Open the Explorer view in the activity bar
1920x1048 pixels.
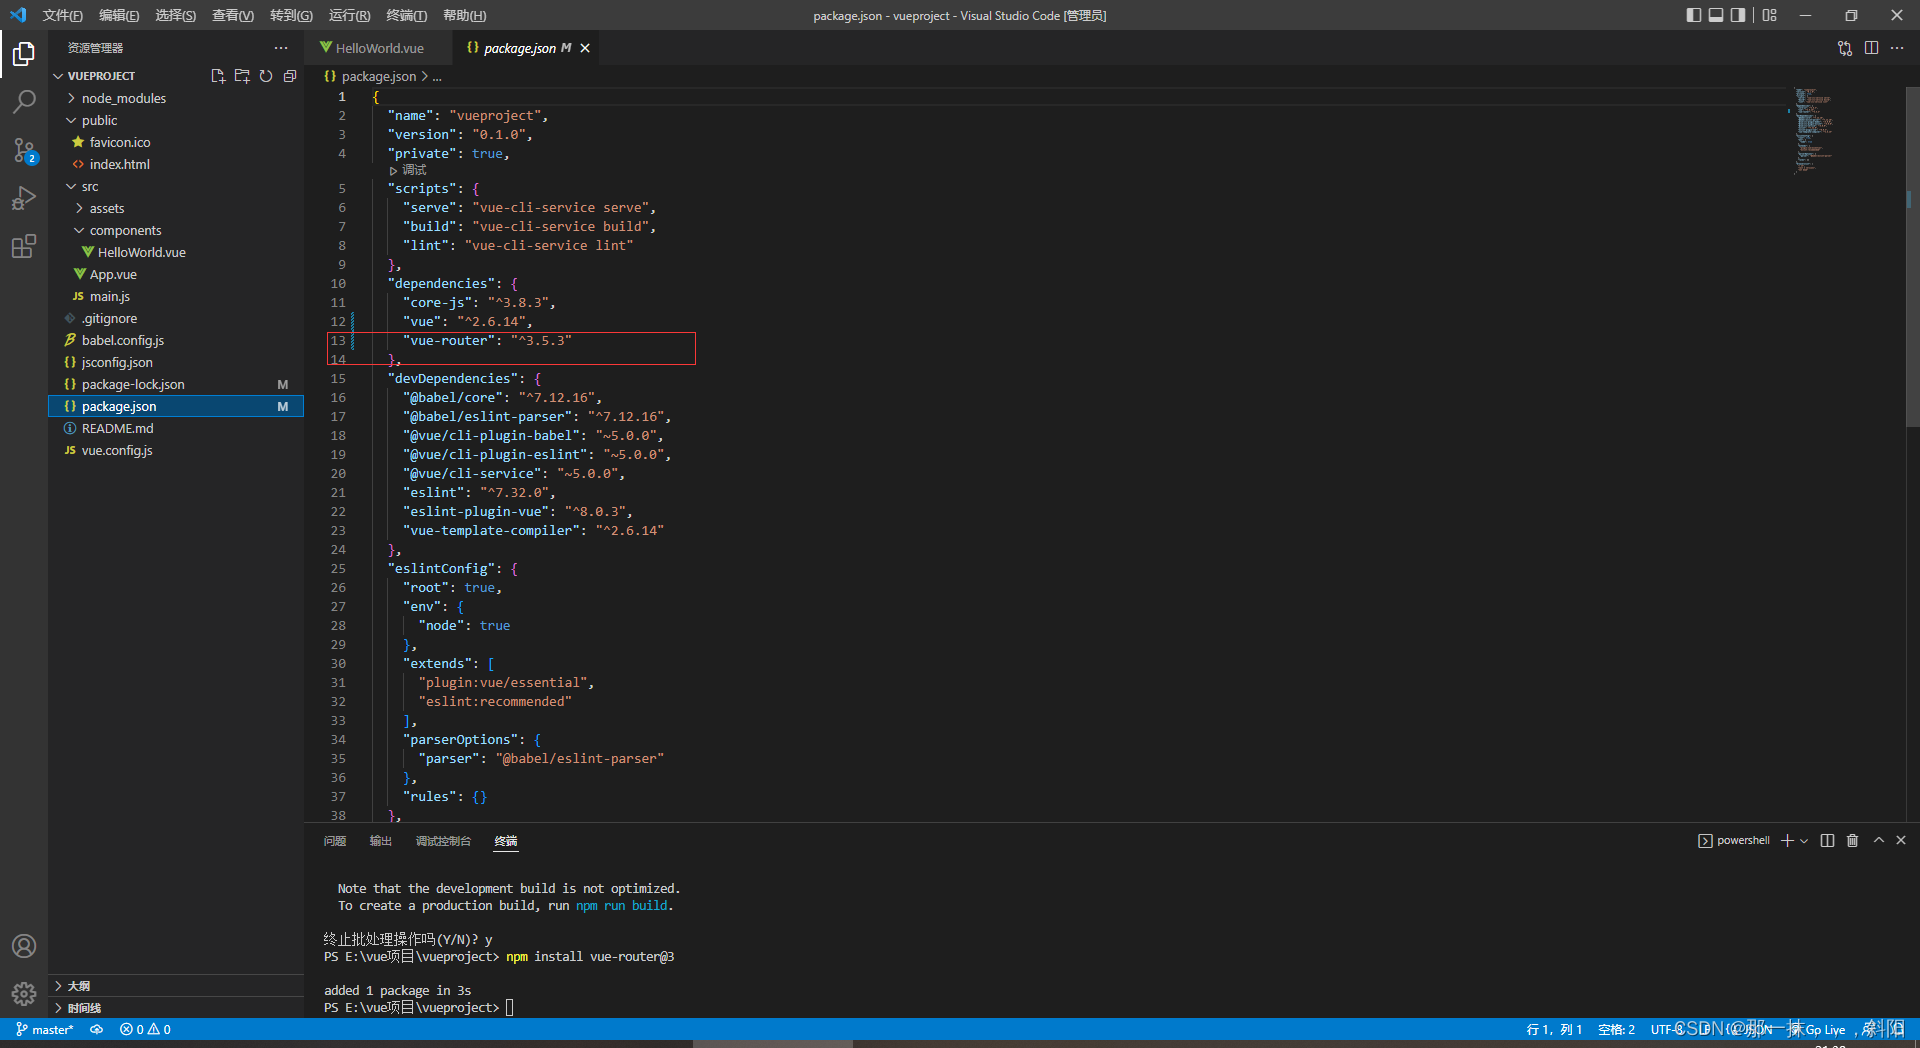24,54
